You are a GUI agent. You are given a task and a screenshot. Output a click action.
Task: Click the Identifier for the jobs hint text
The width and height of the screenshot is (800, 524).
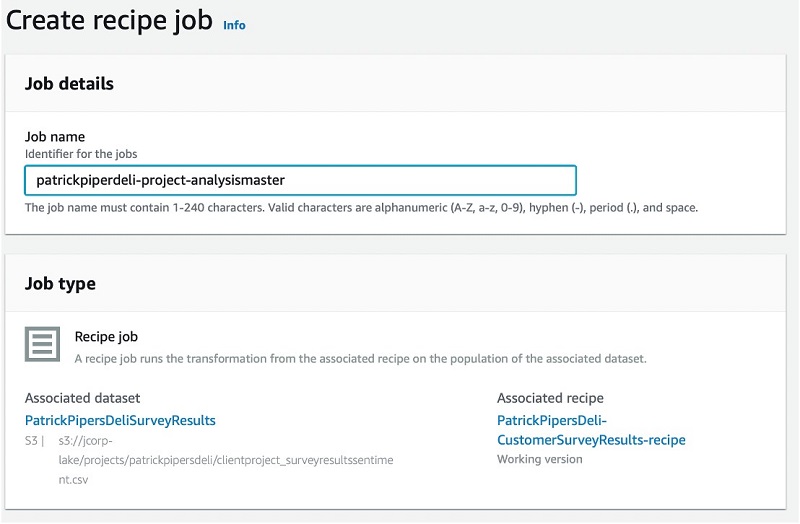[x=81, y=154]
